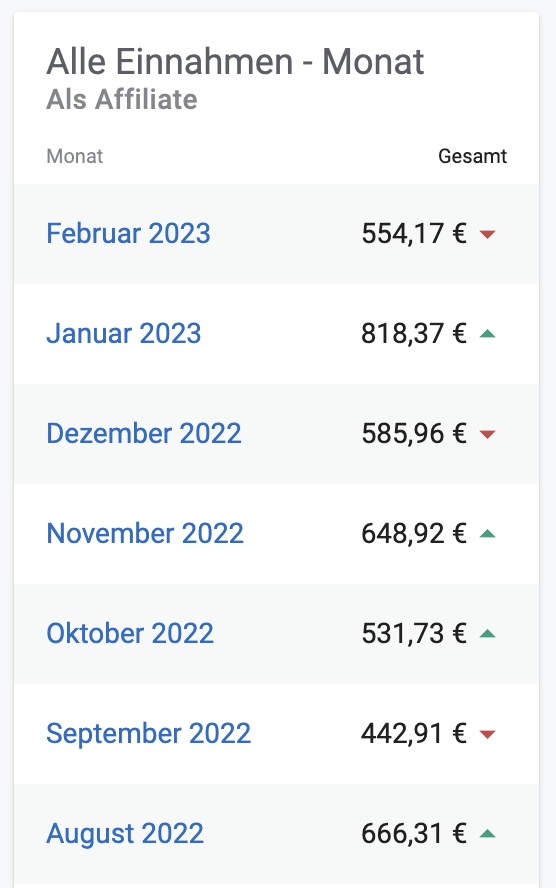Click red down arrow beside 442,91 €
The width and height of the screenshot is (556, 888).
(487, 734)
